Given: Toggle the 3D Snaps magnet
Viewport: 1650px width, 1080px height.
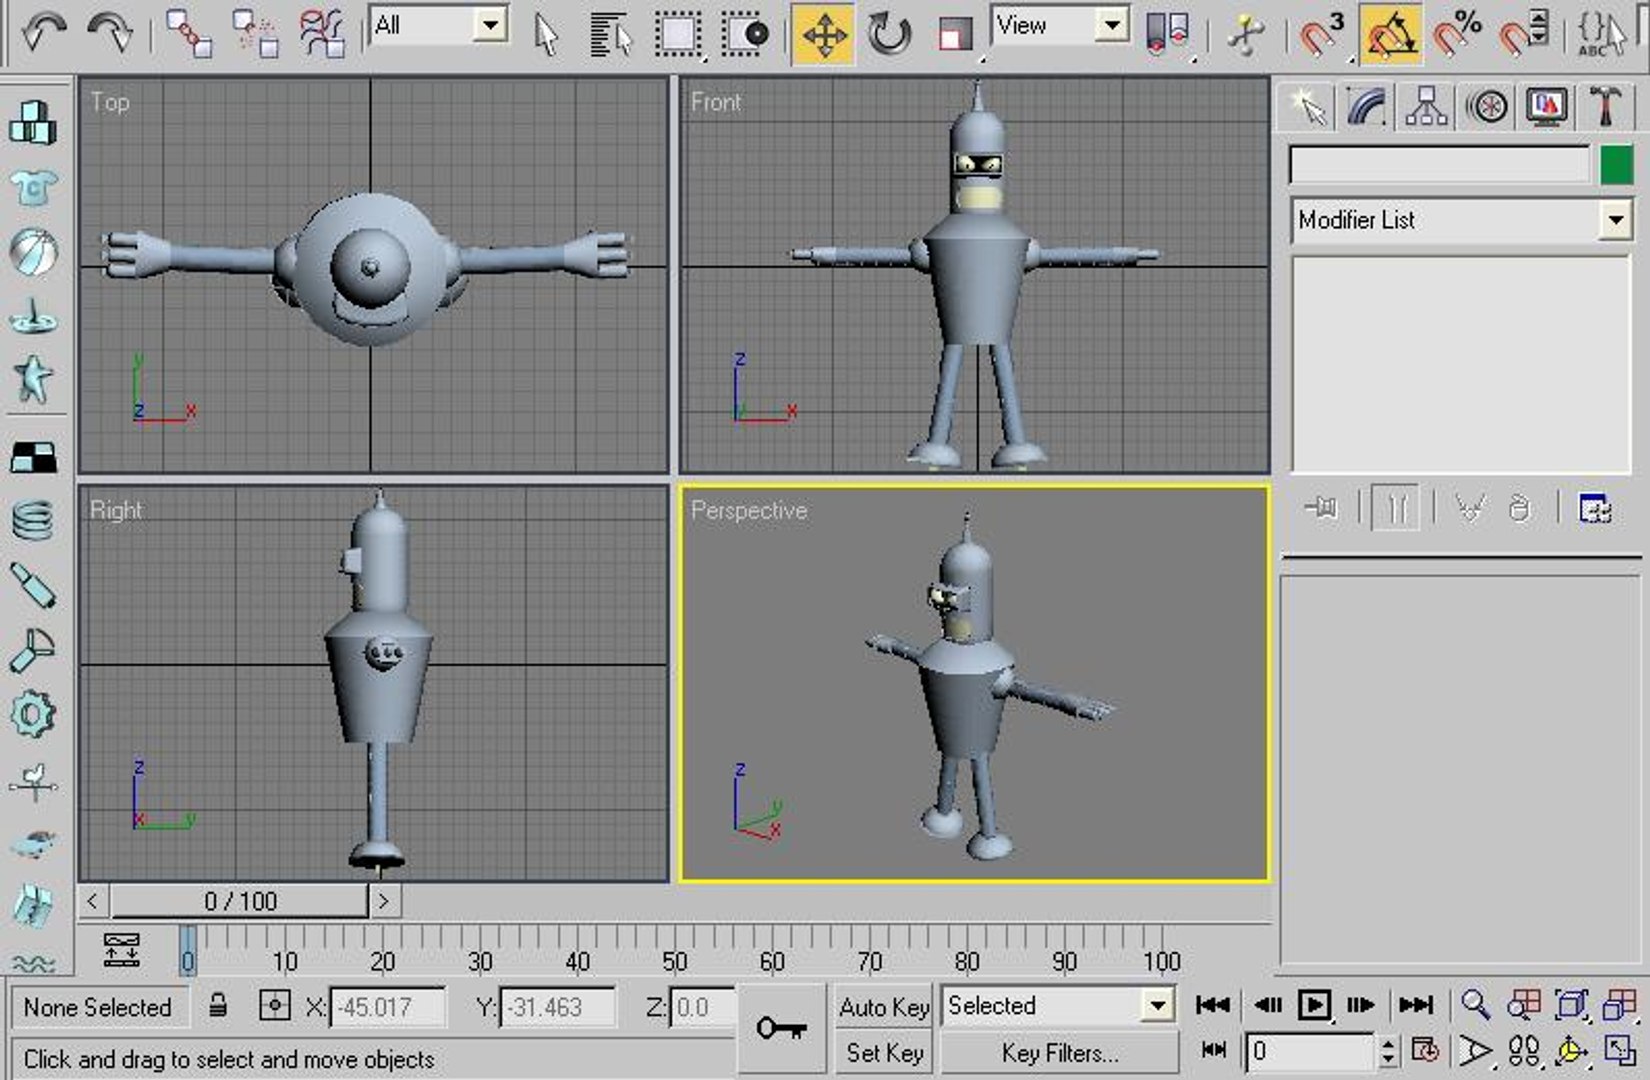Looking at the screenshot, I should [x=1323, y=34].
